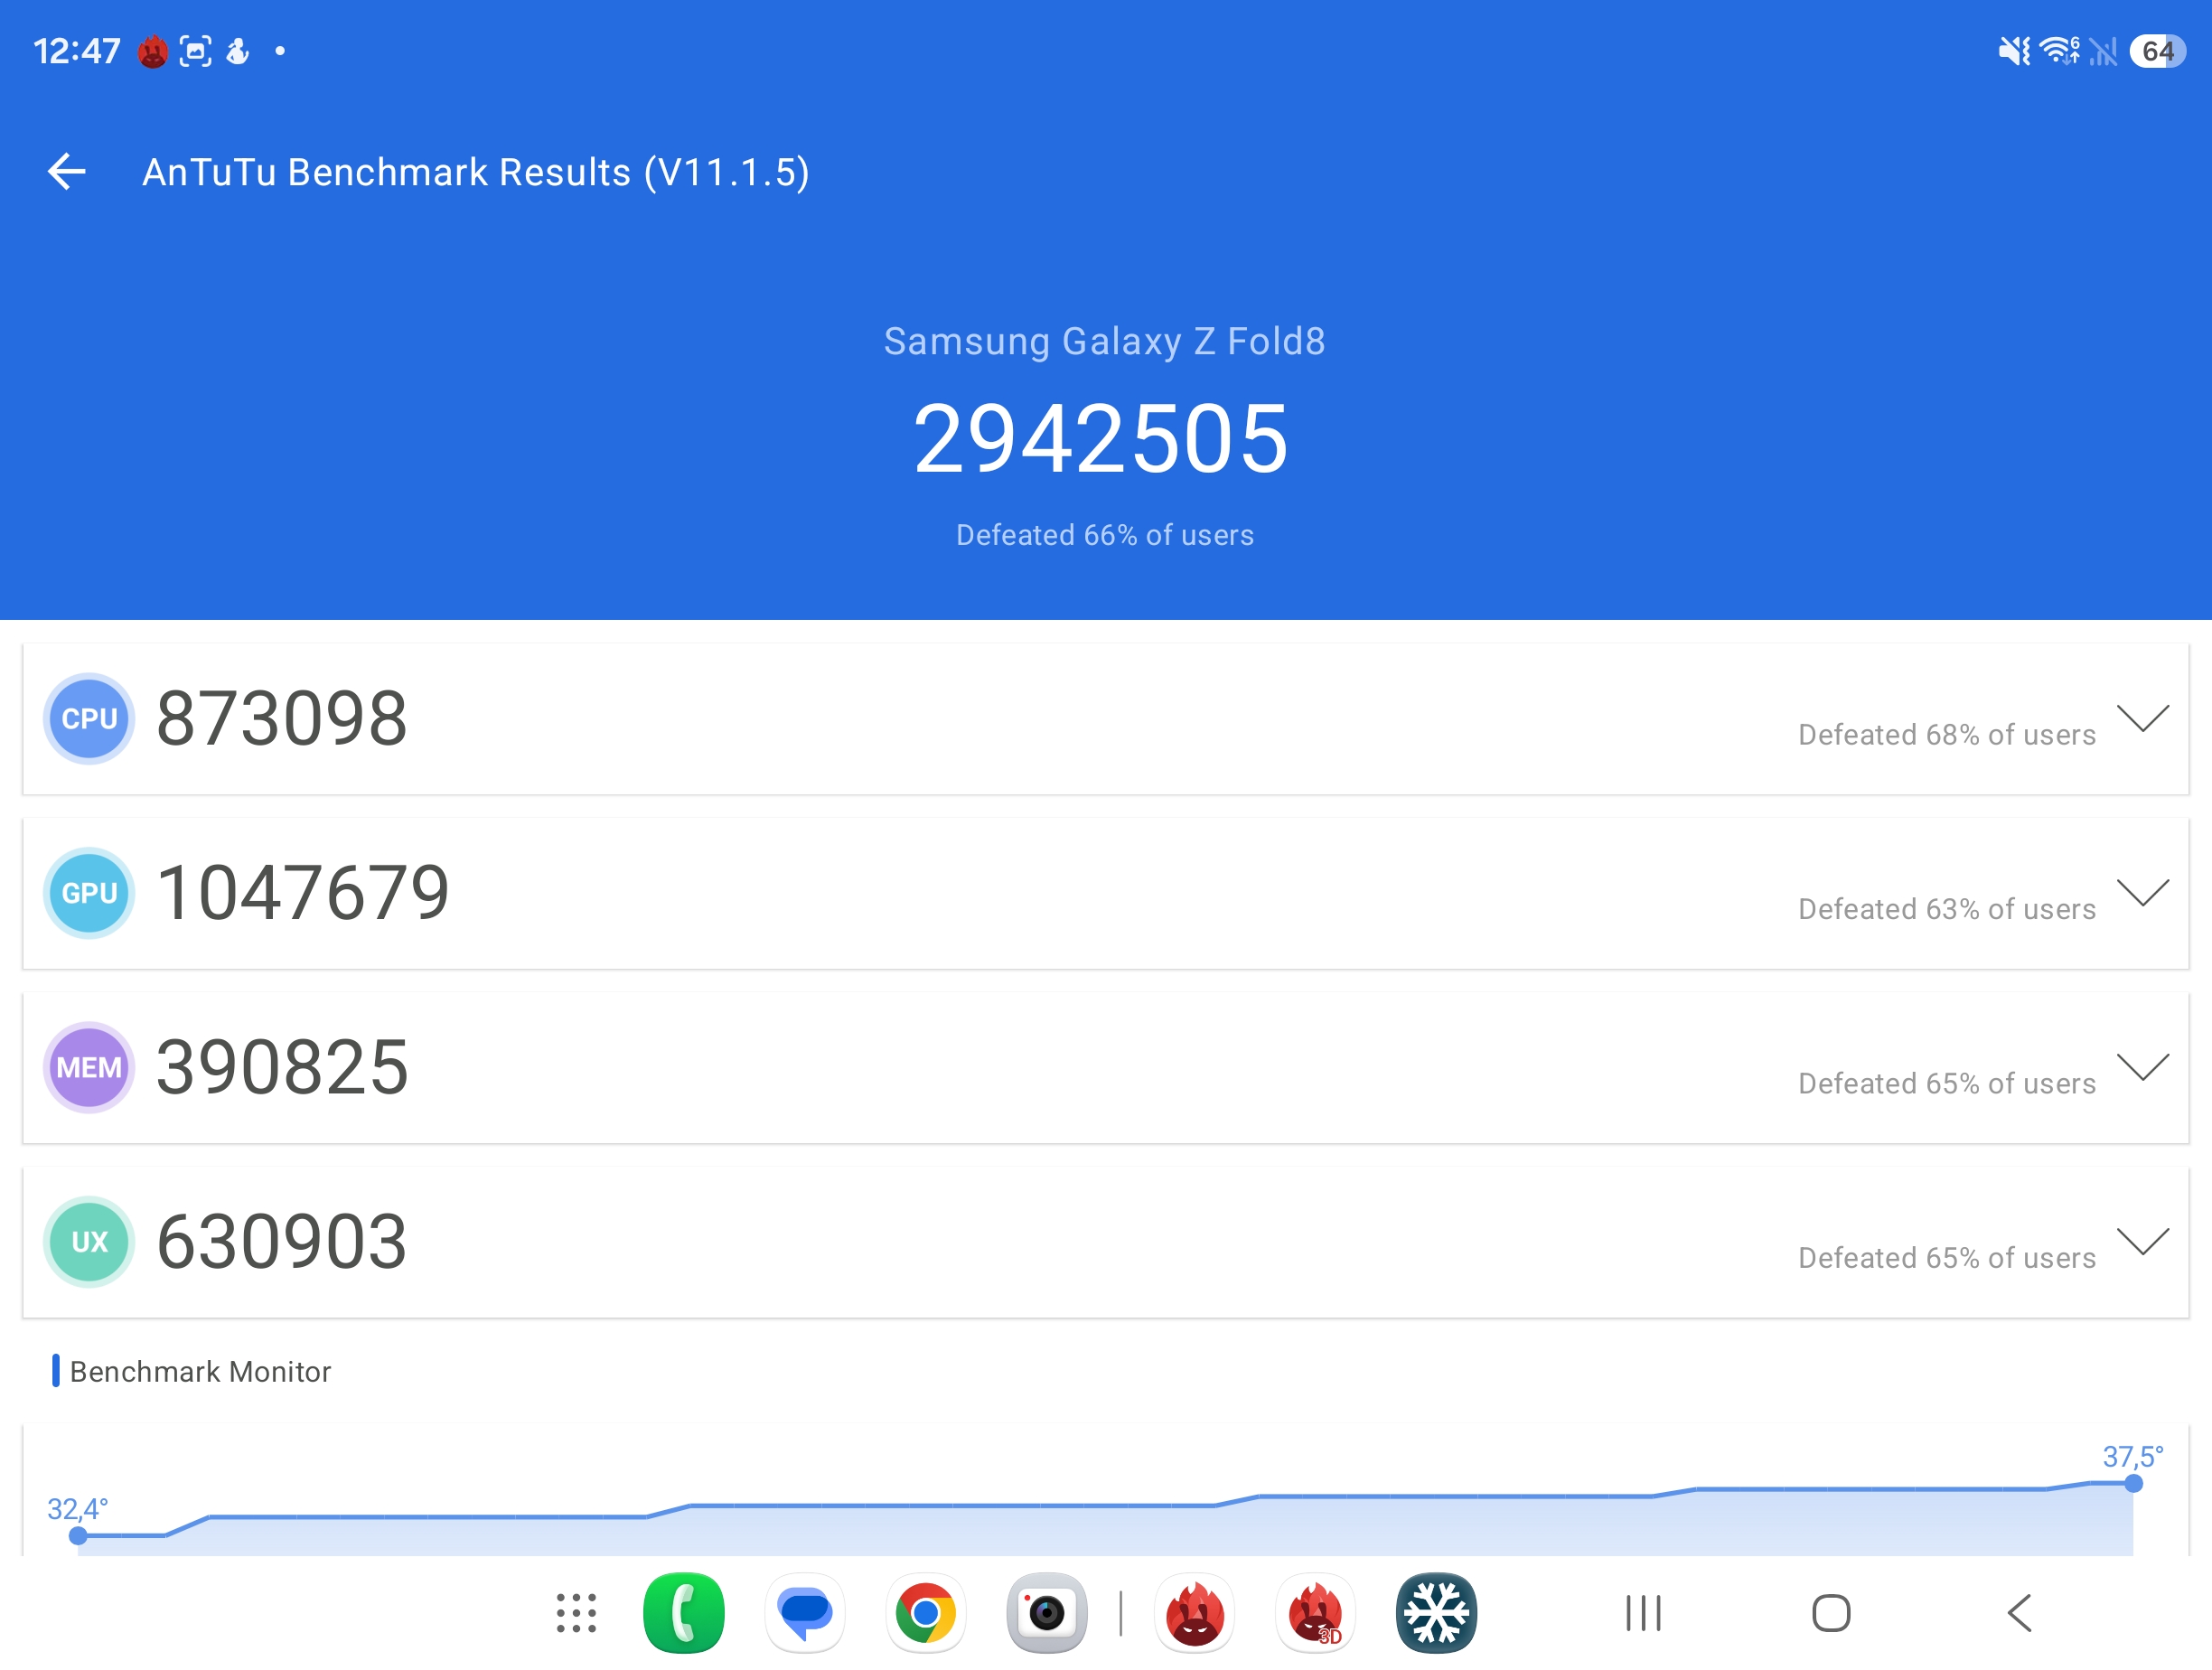2212x1670 pixels.
Task: Tap the GPU score 1047679
Action: pyautogui.click(x=303, y=892)
